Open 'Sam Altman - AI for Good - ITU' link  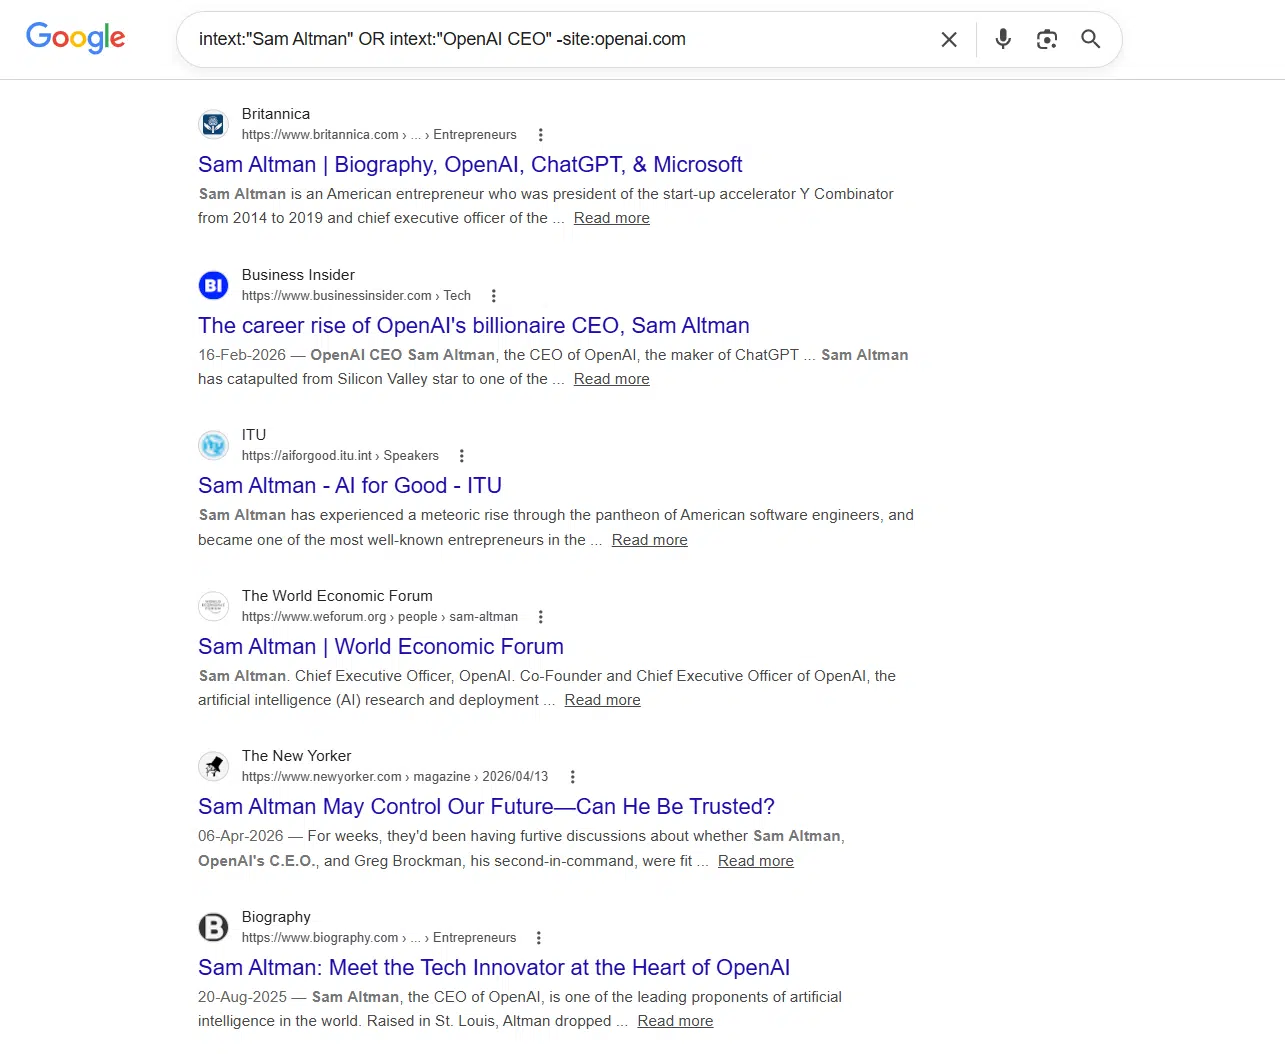pyautogui.click(x=350, y=486)
